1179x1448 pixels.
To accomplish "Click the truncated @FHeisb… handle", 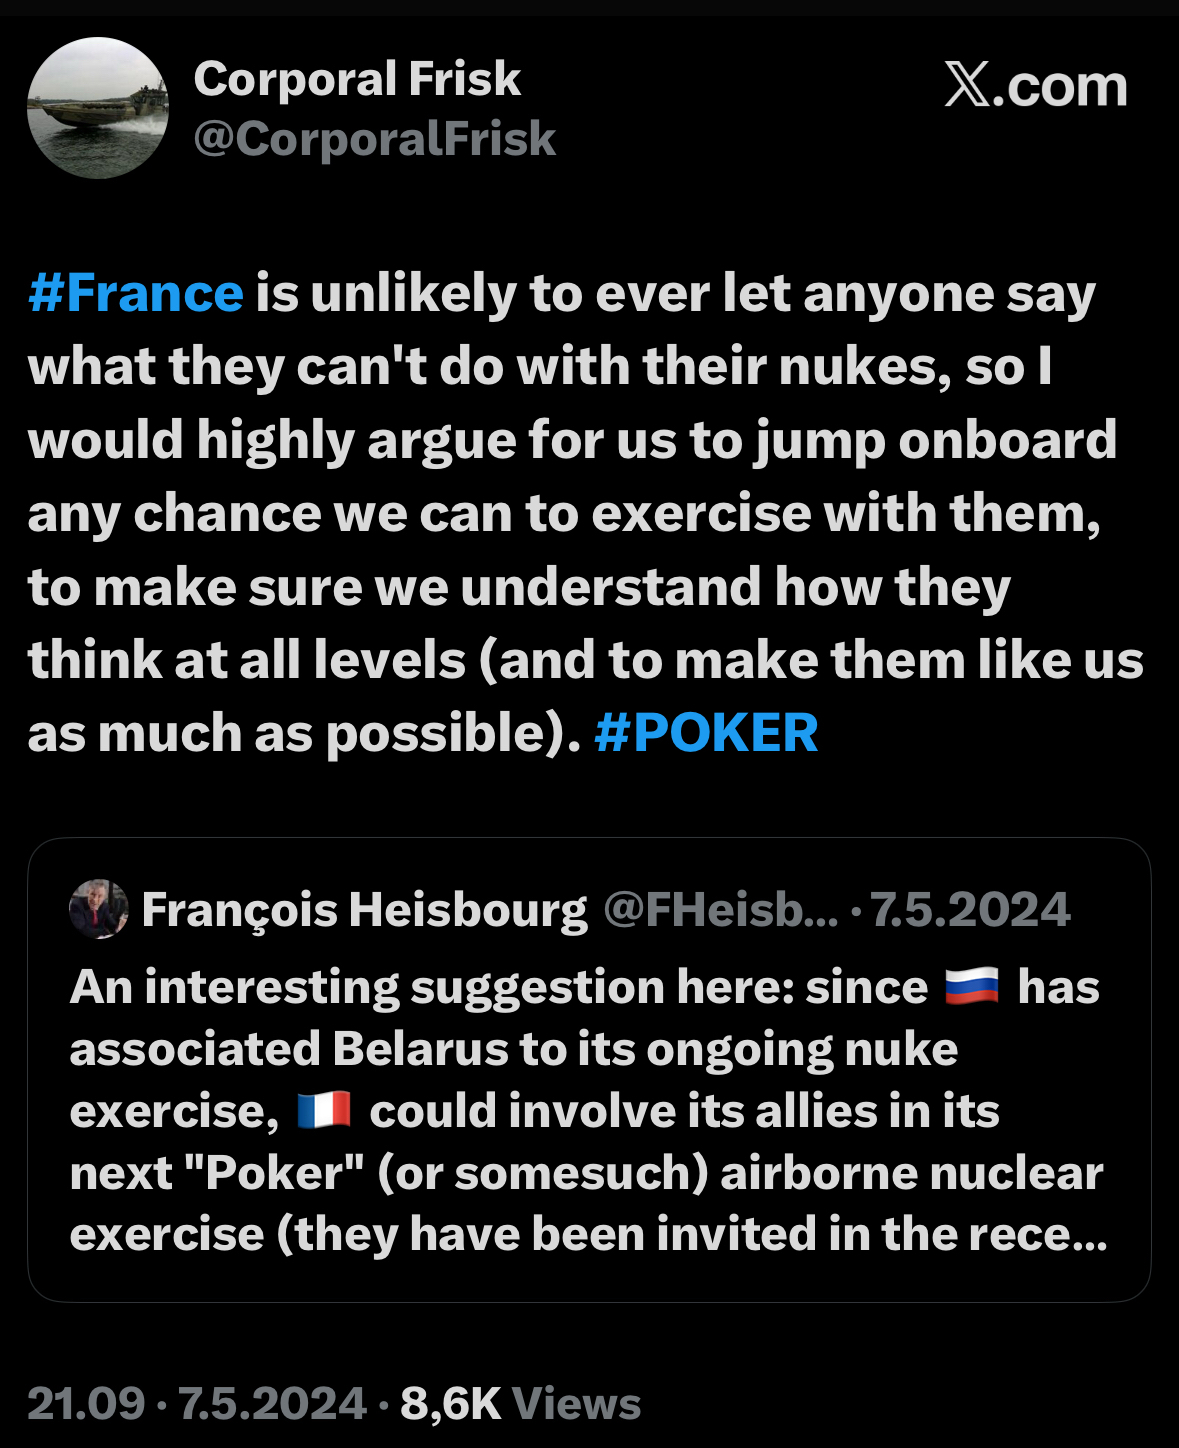I will (720, 910).
